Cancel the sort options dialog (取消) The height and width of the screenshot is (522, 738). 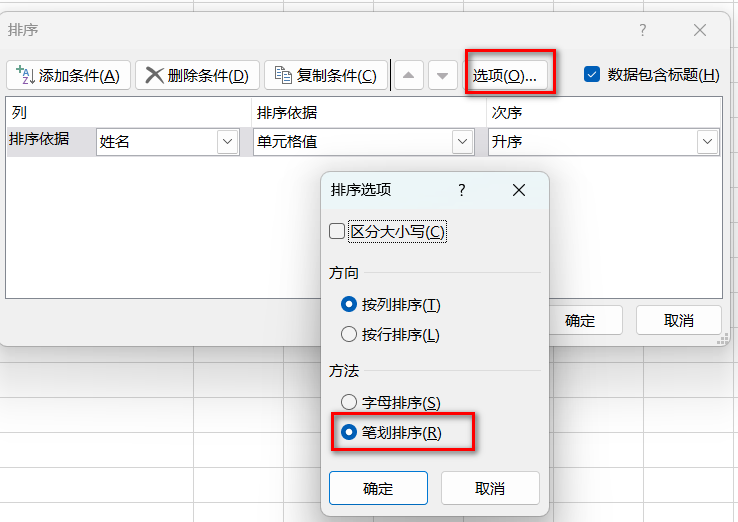click(x=490, y=488)
